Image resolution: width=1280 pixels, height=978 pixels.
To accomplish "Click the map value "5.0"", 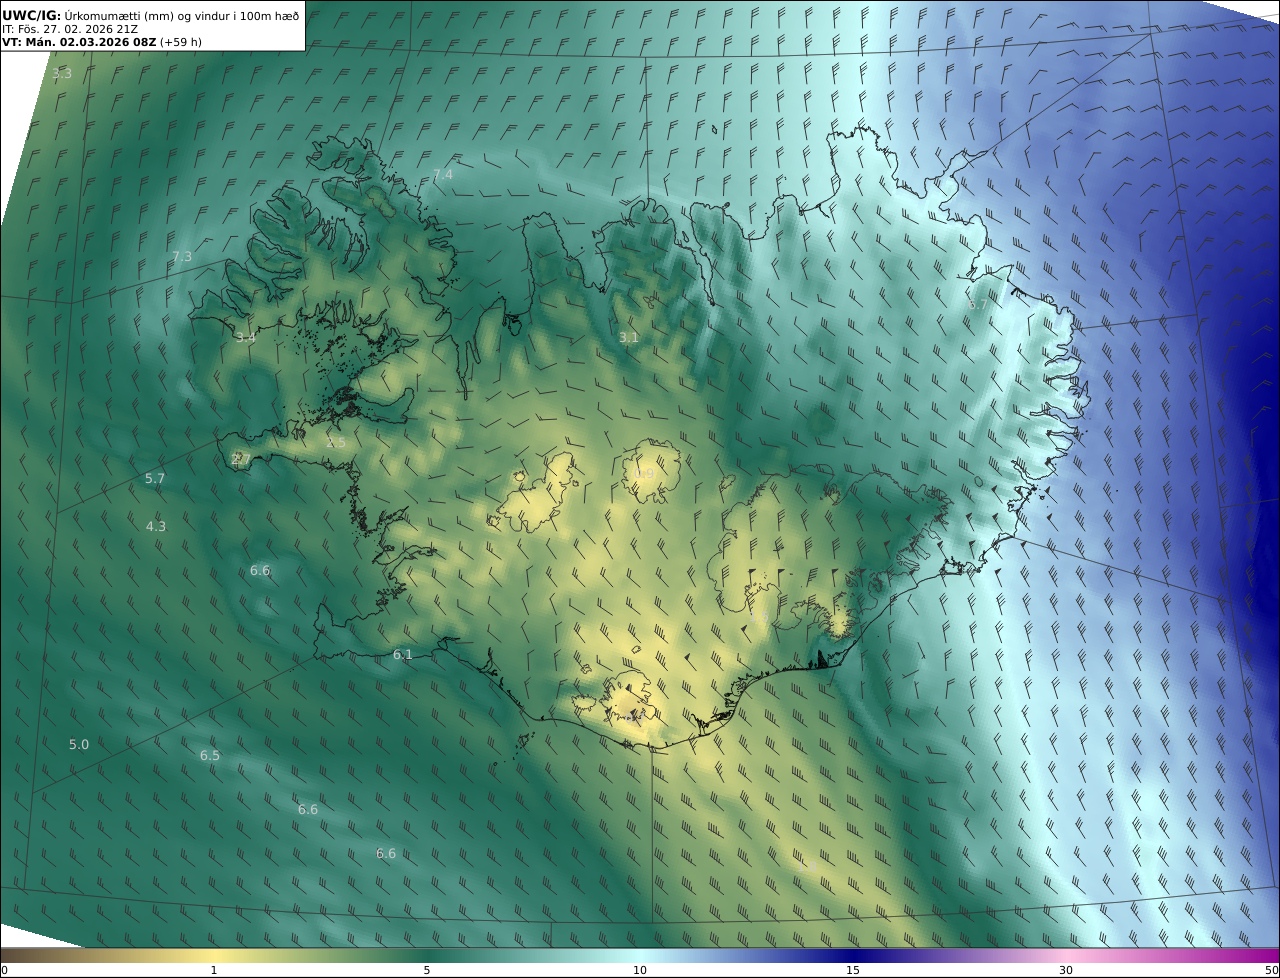I will [79, 745].
